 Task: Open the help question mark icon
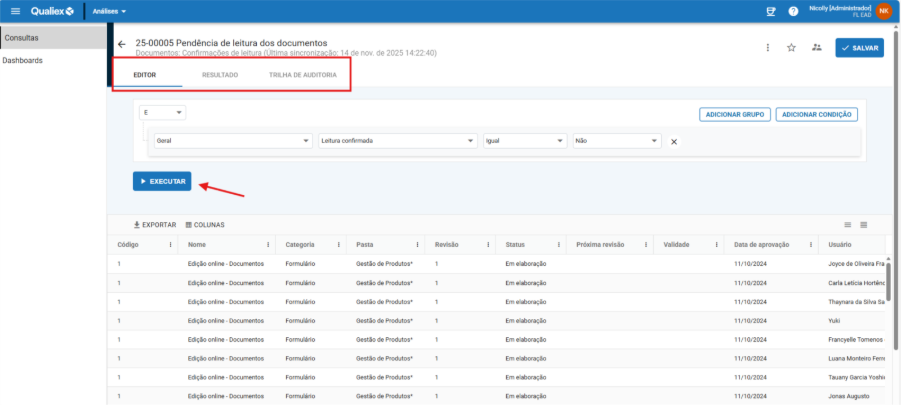pos(793,11)
